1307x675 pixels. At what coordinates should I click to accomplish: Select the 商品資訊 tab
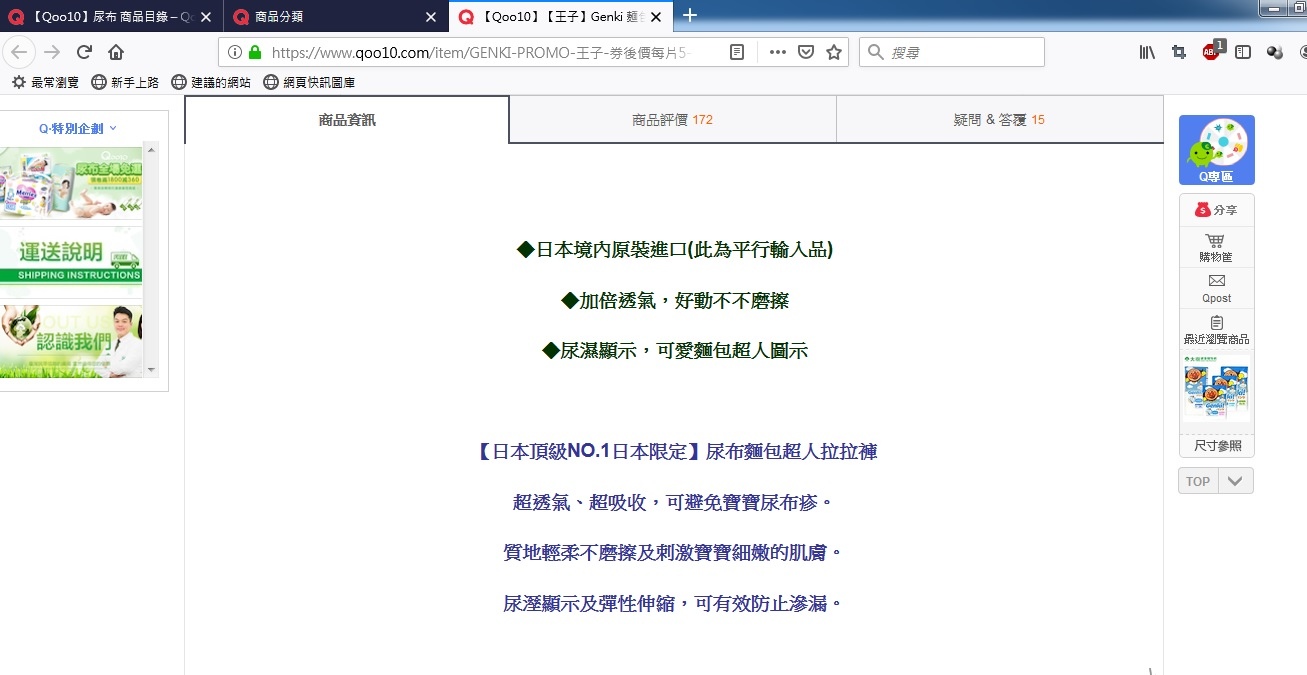(347, 120)
